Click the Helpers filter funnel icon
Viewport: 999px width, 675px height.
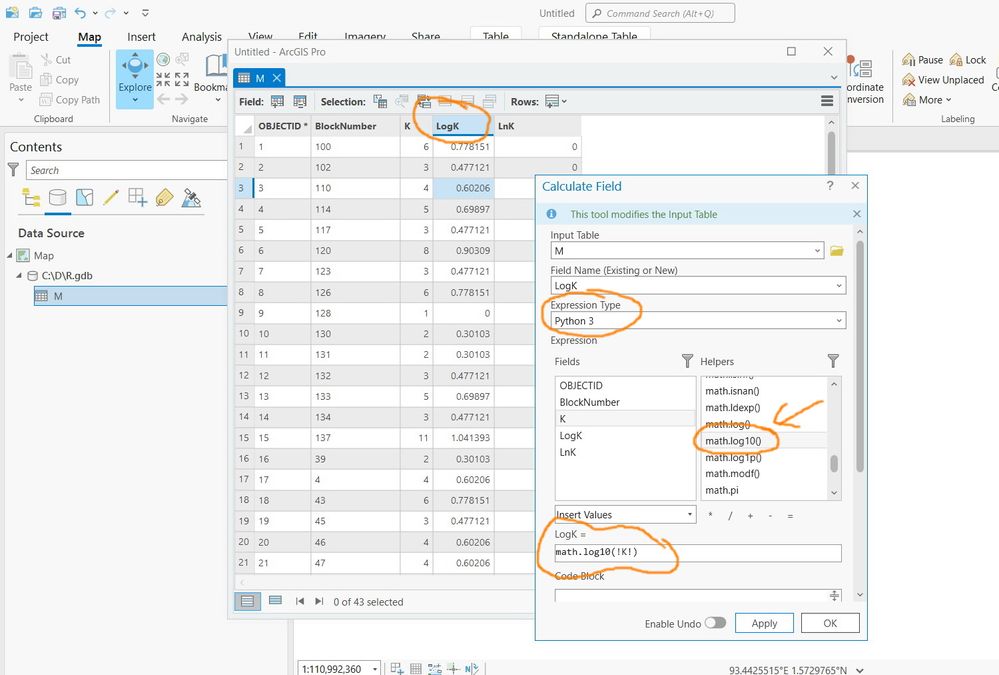pos(833,361)
